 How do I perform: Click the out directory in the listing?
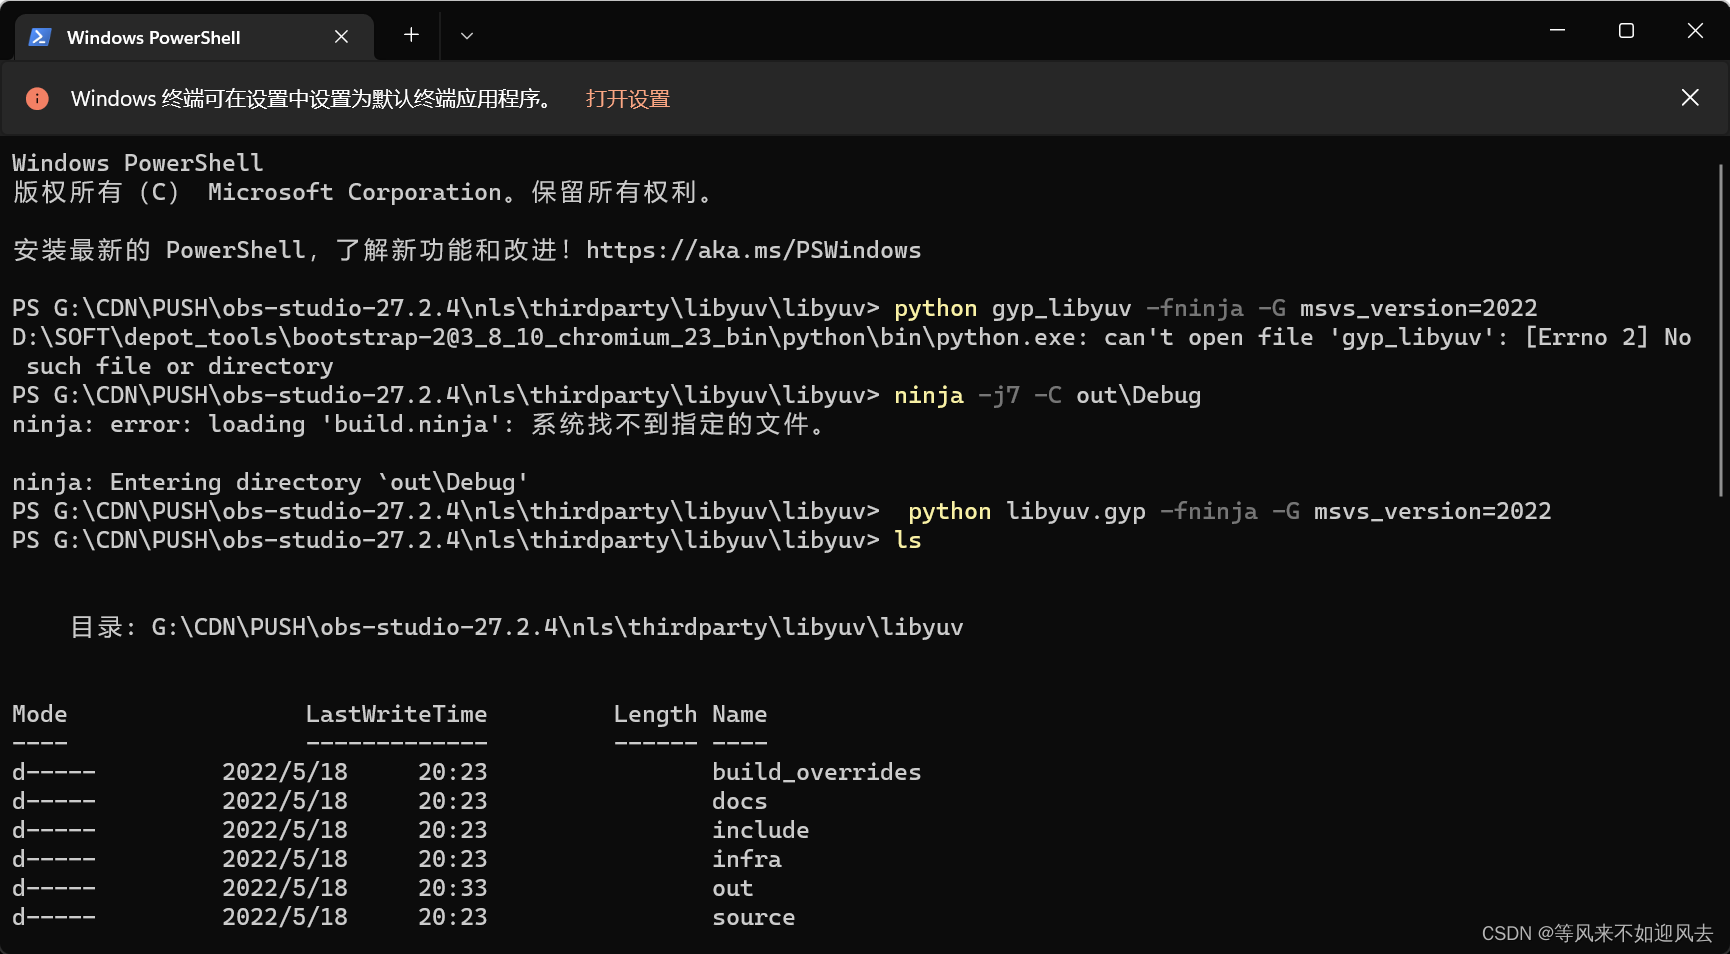click(732, 887)
